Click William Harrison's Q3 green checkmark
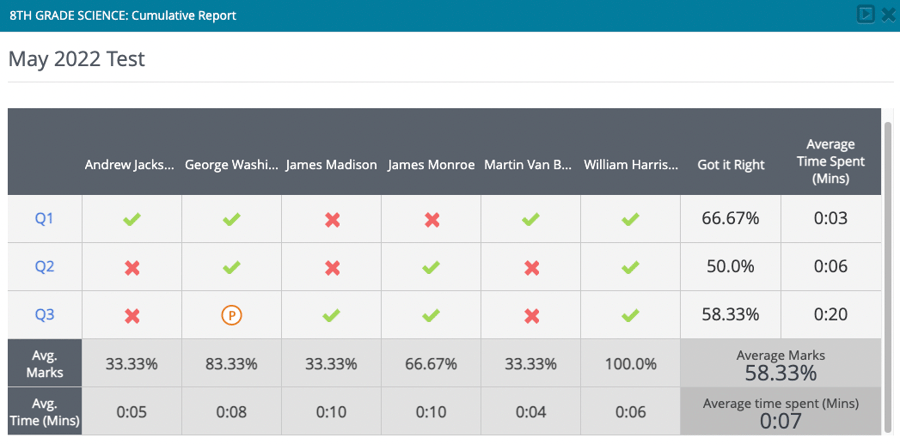Image resolution: width=900 pixels, height=444 pixels. 631,315
